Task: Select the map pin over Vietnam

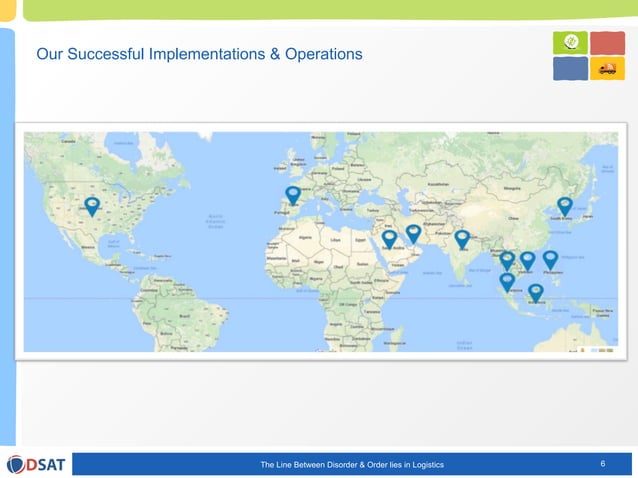Action: pos(527,261)
